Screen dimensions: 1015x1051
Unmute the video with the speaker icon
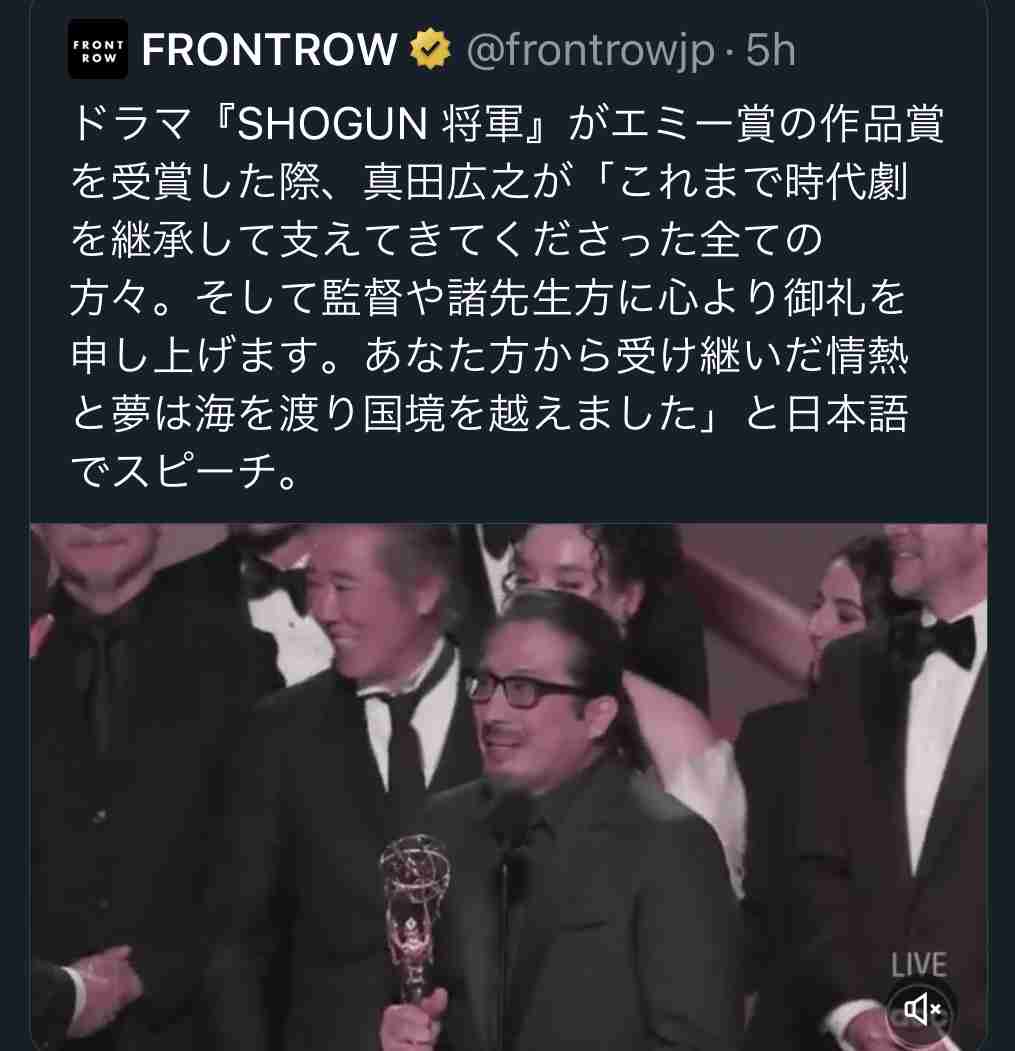(922, 1009)
